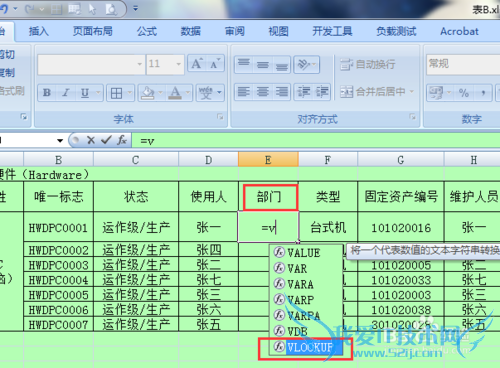Click the wrap text 自动换行 button
Viewport: 500px width, 368px height.
pos(368,64)
